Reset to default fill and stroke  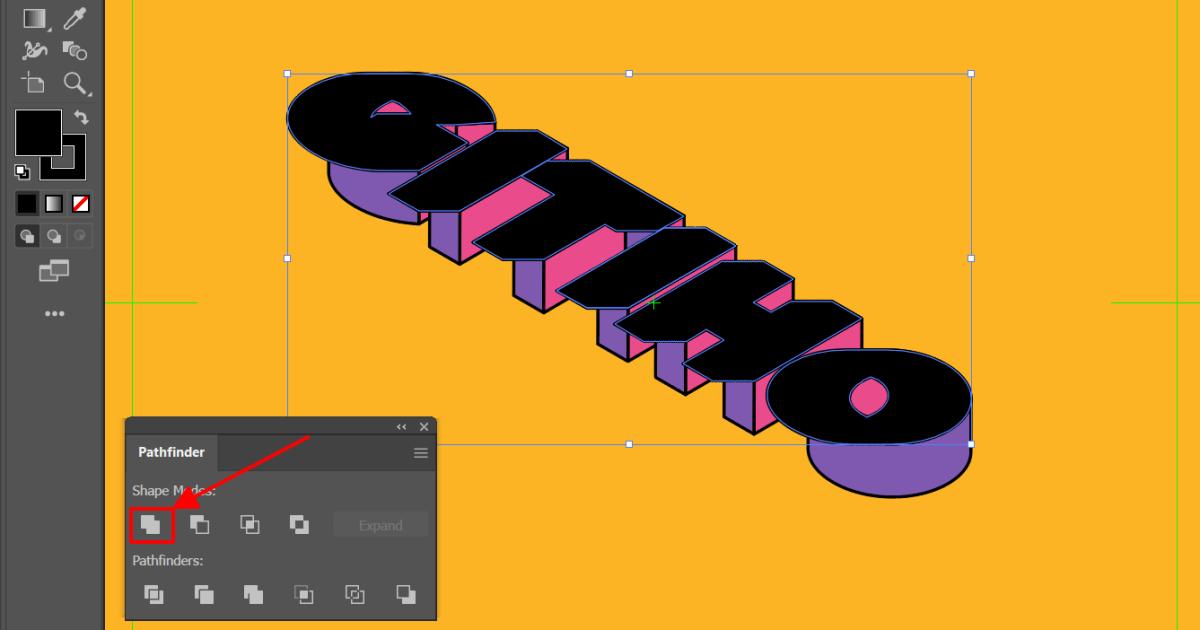coord(22,171)
